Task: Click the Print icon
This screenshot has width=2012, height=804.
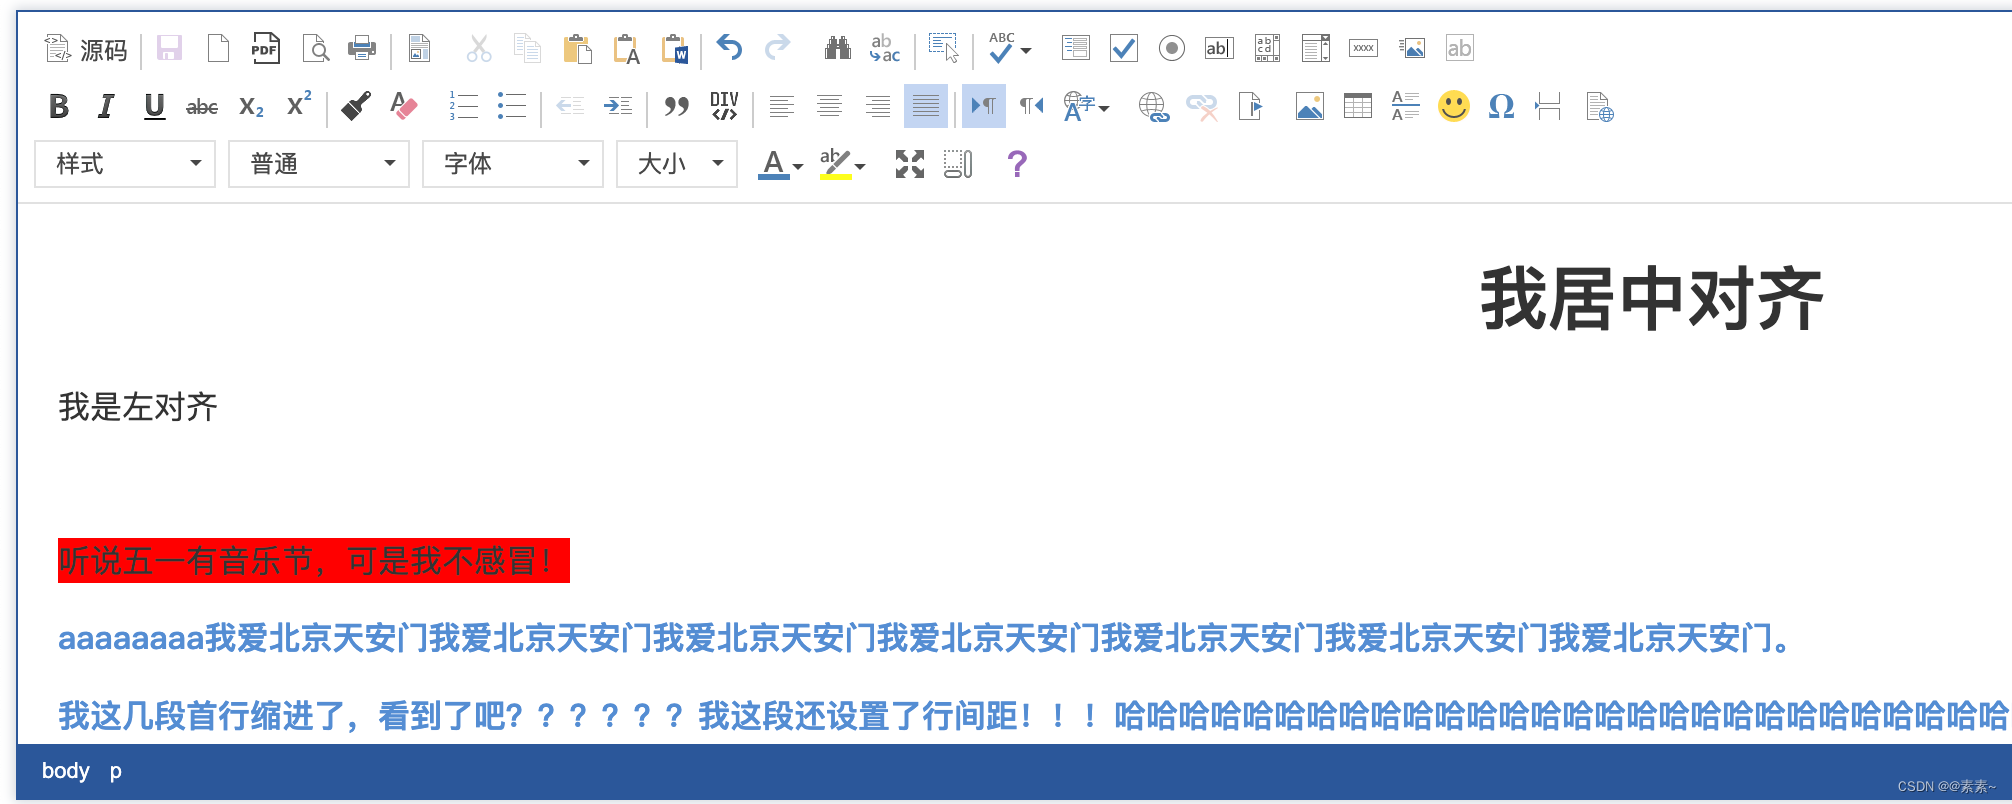Action: (x=362, y=48)
